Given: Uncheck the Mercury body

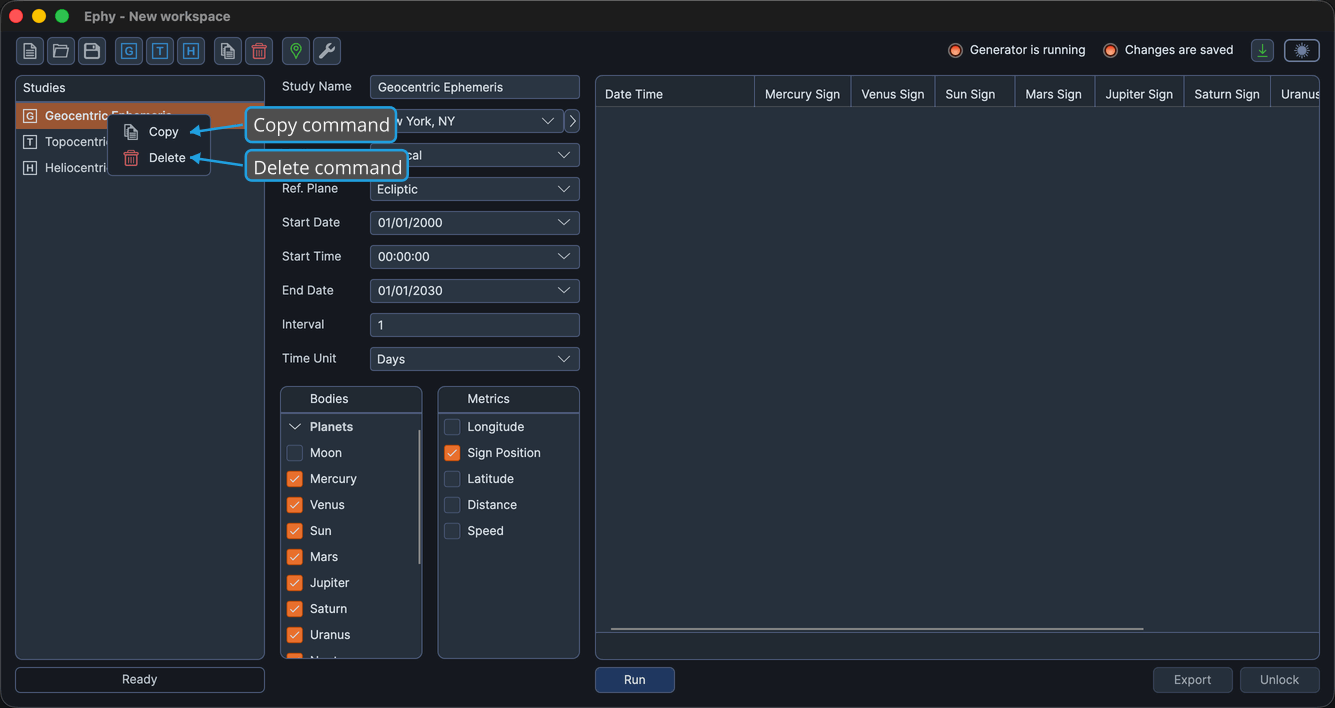Looking at the screenshot, I should (295, 479).
